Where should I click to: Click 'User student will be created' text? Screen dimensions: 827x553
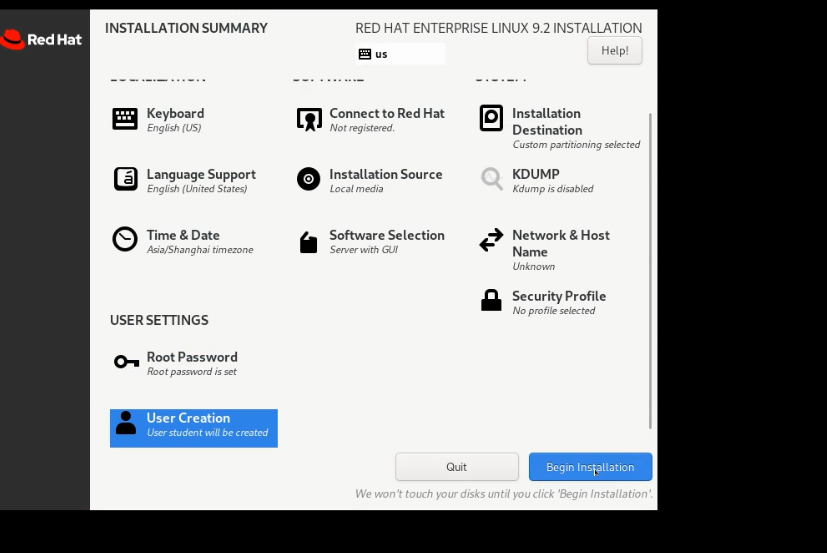coord(207,433)
